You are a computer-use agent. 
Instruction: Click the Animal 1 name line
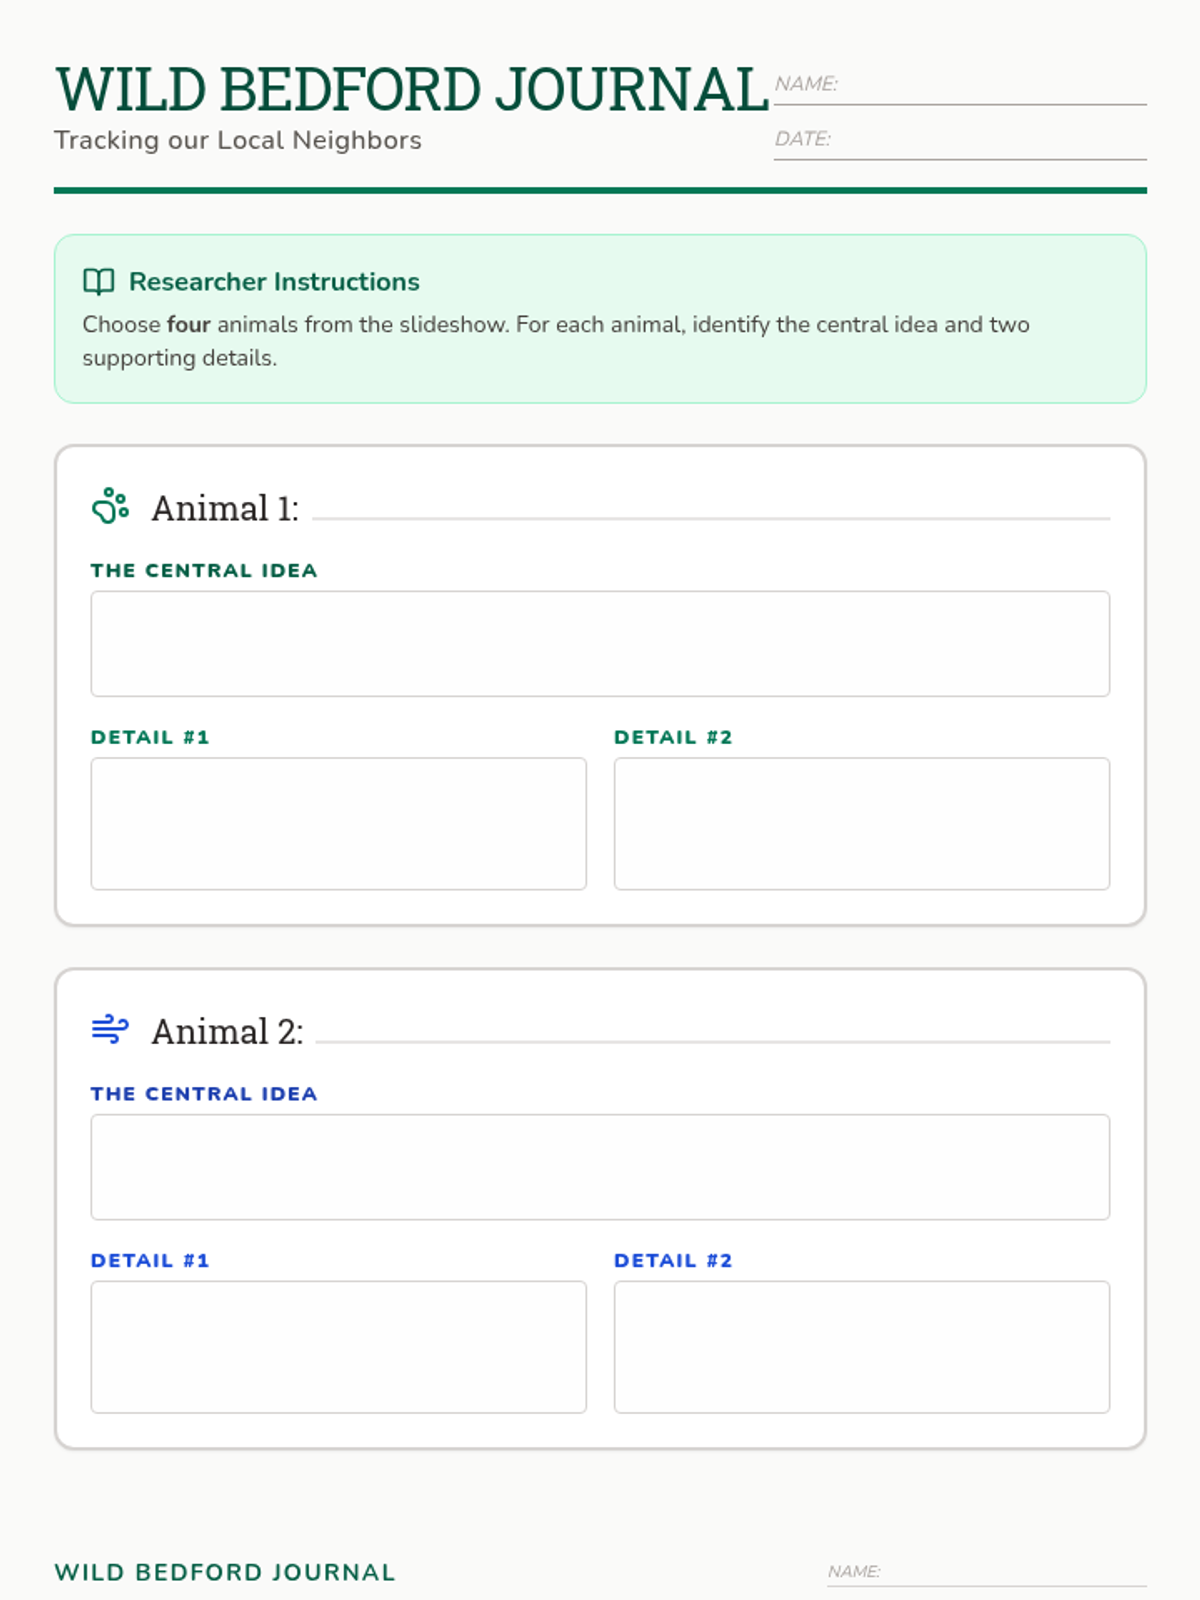tap(711, 518)
